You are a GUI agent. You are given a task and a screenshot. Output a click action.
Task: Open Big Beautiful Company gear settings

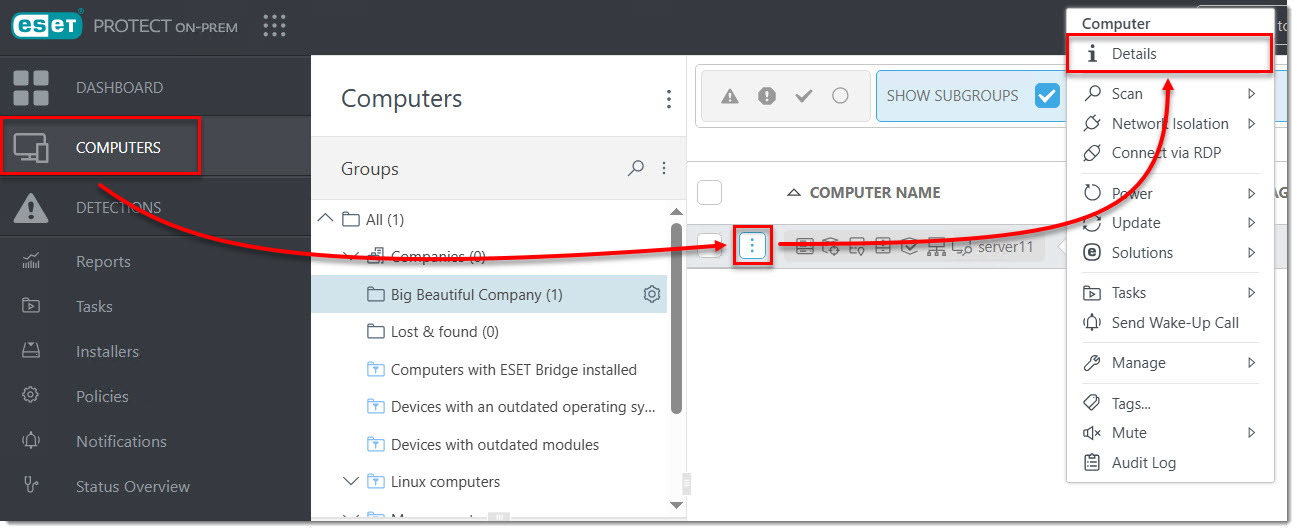(x=652, y=294)
